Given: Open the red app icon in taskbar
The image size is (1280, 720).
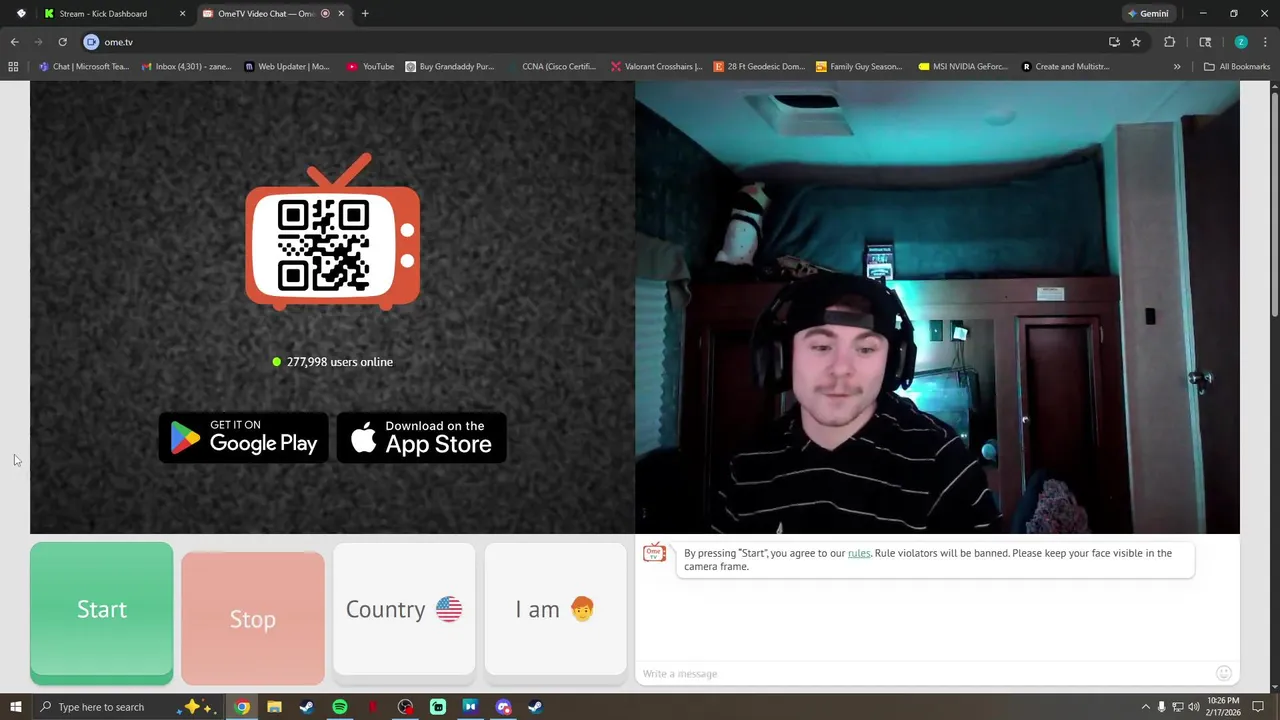Looking at the screenshot, I should 372,707.
